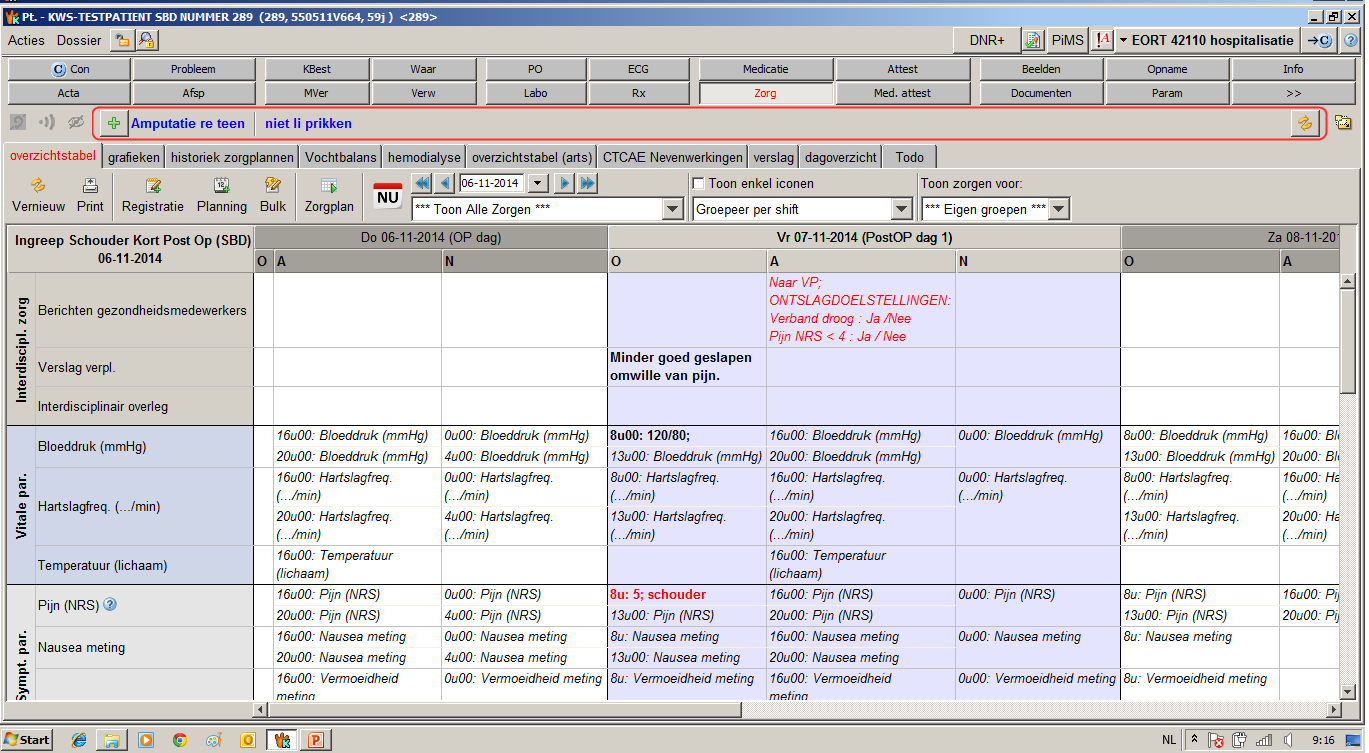Click the green plus add-warning icon
The width and height of the screenshot is (1369, 753).
click(x=113, y=123)
